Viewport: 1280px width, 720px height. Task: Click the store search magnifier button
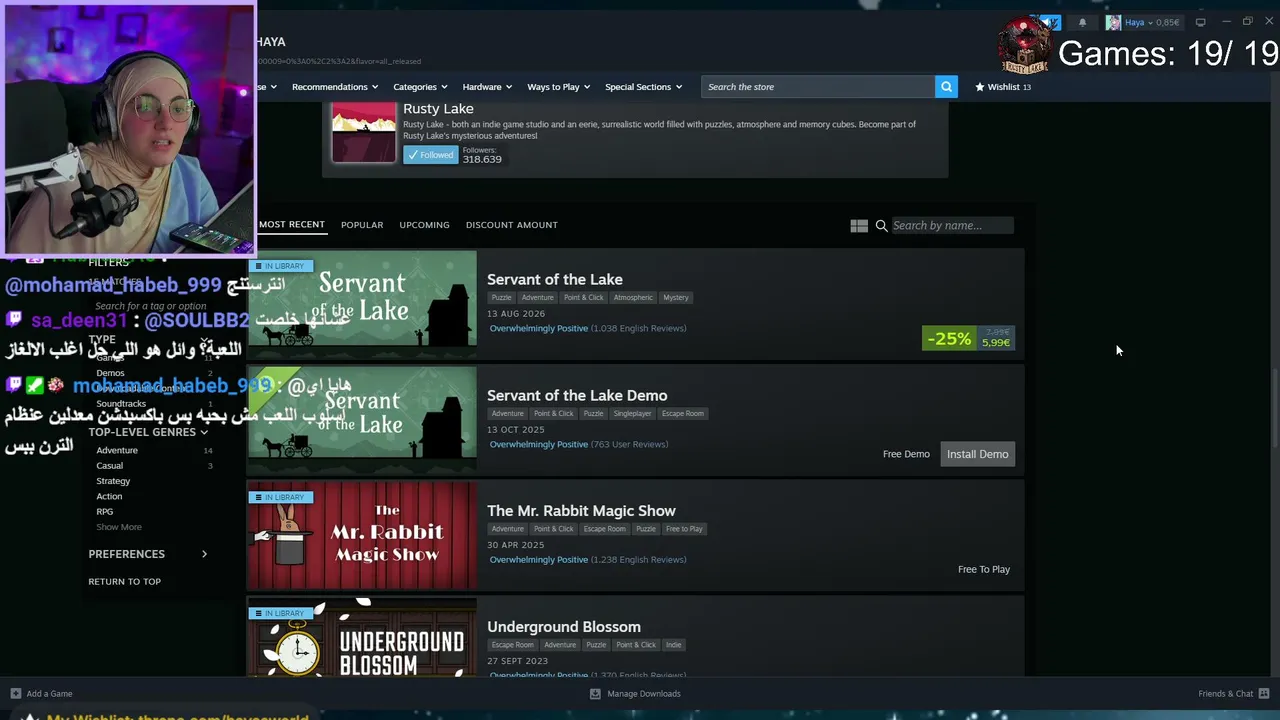[946, 87]
